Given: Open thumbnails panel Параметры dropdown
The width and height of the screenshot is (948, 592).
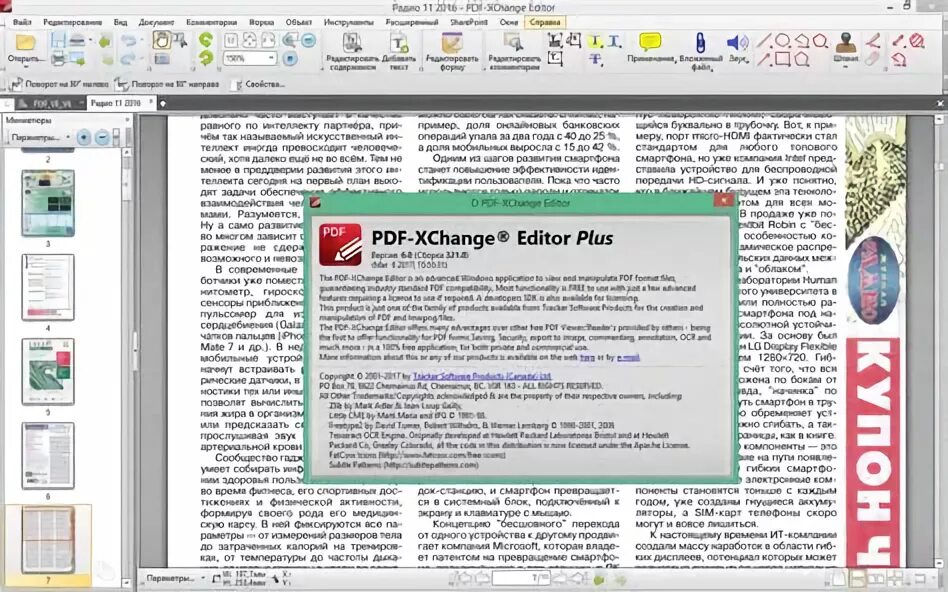Looking at the screenshot, I should pos(41,137).
